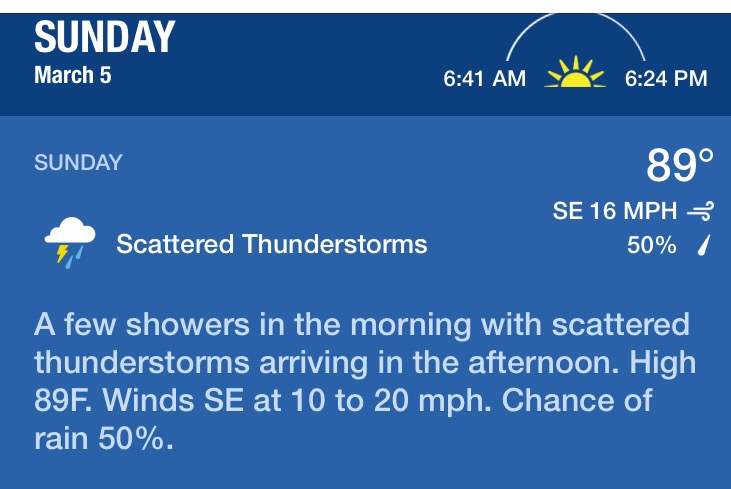
Task: Click the 6:41 AM sunrise time
Action: (x=484, y=79)
